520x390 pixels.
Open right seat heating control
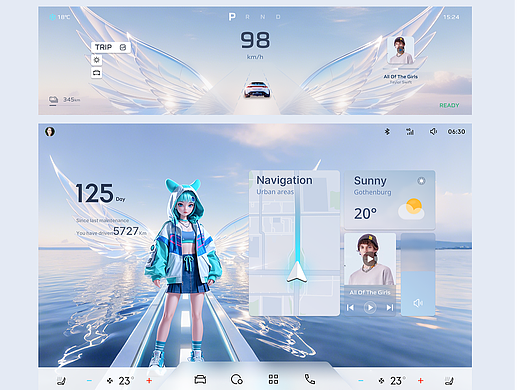[449, 380]
